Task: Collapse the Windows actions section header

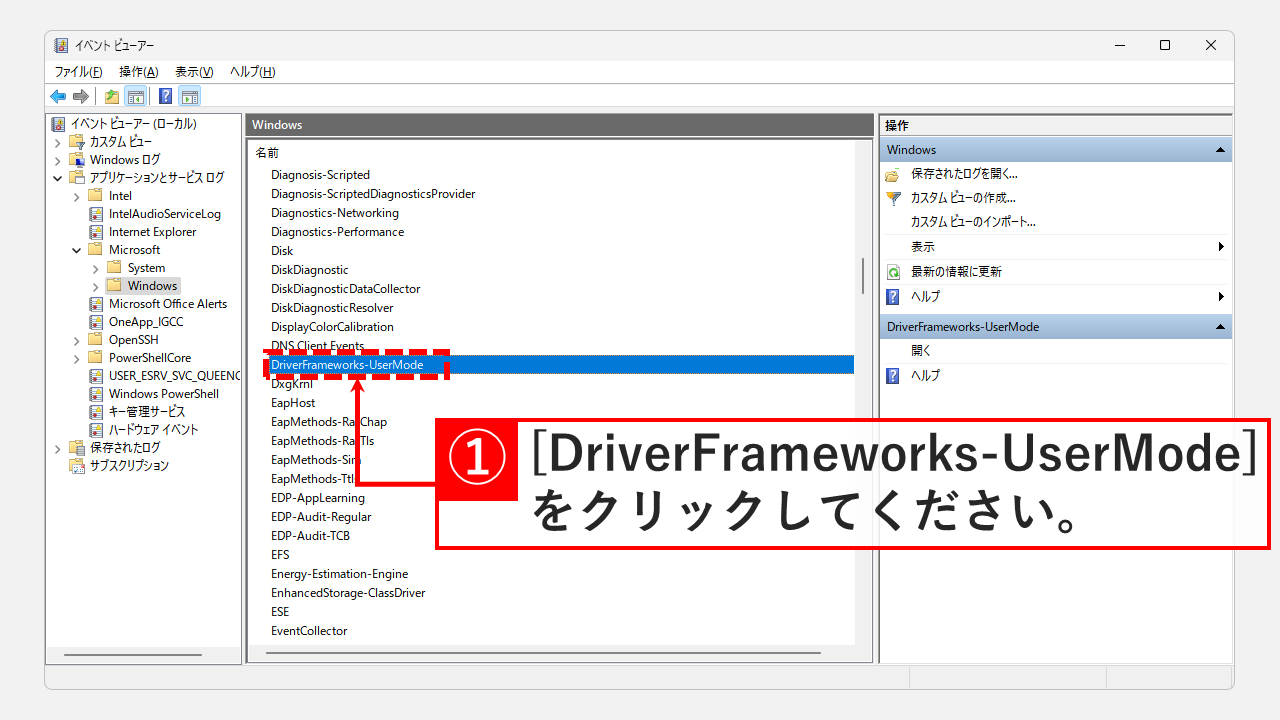Action: pyautogui.click(x=1219, y=150)
